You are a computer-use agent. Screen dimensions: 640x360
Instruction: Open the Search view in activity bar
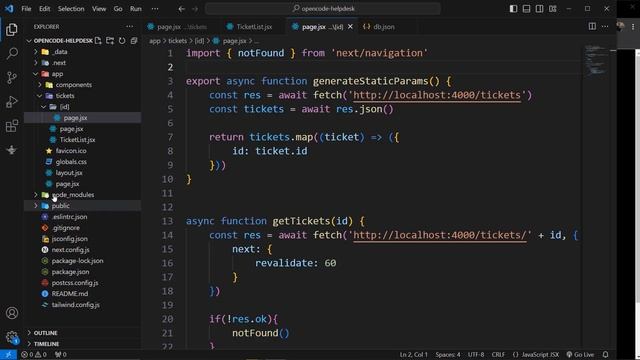pos(12,53)
